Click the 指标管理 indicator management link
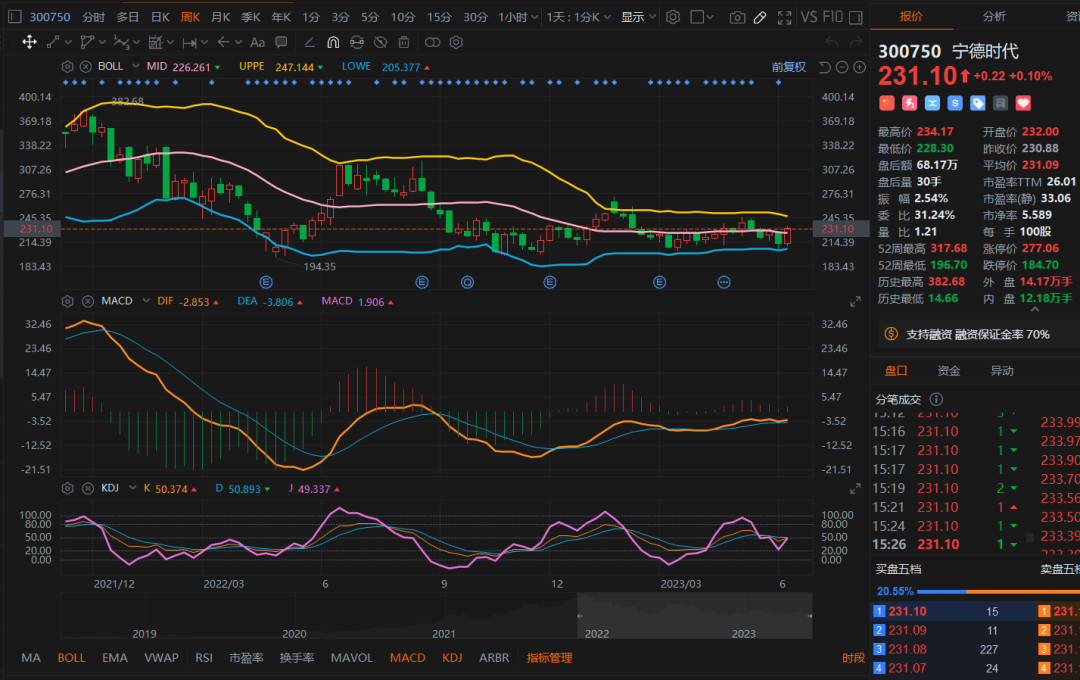This screenshot has width=1080, height=680. click(x=550, y=658)
